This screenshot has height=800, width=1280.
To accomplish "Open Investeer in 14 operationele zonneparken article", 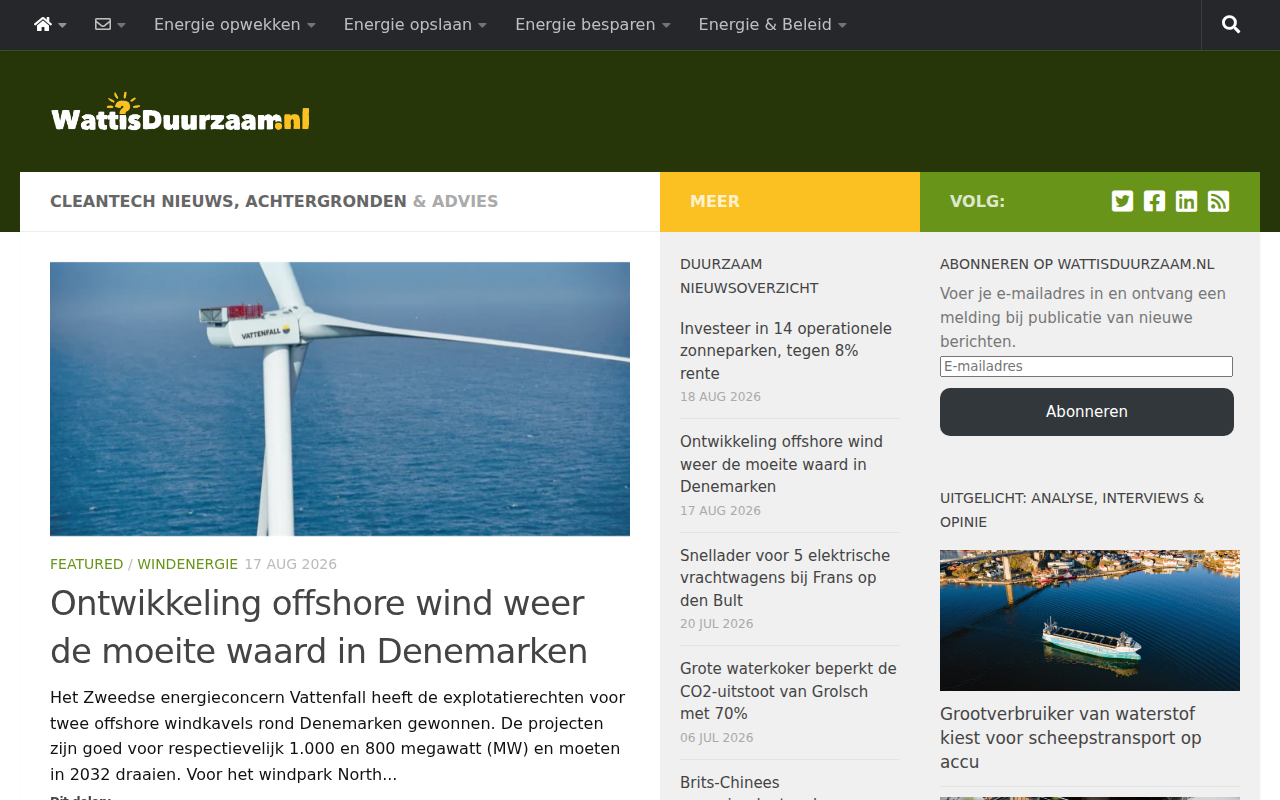I will 786,351.
